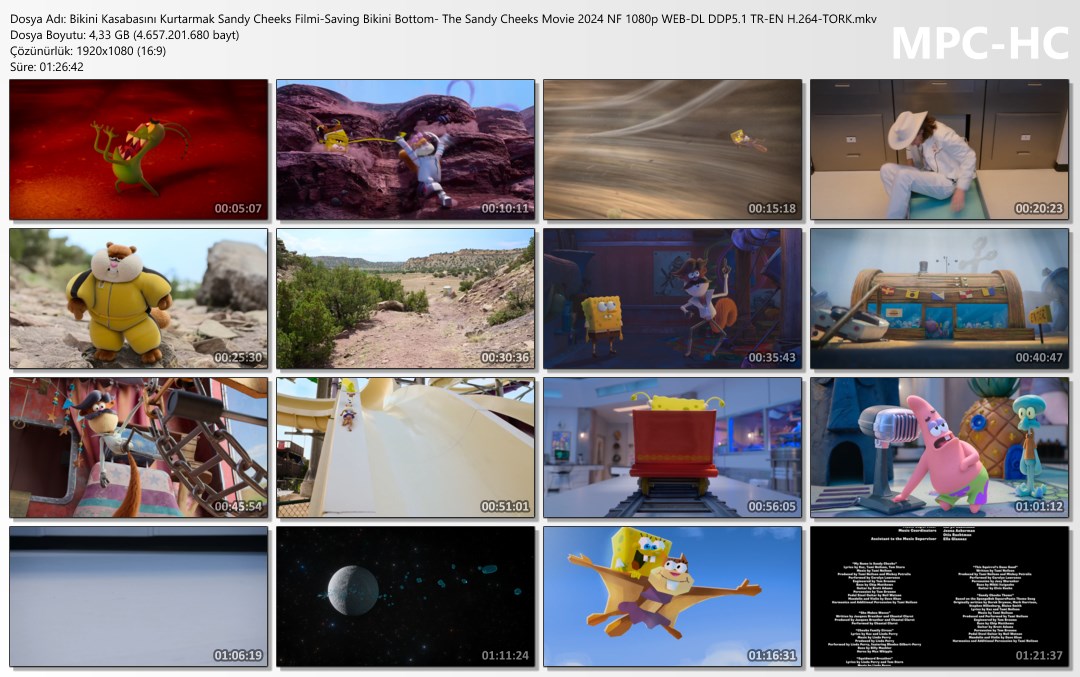Select the "Dosya Boyutu: 4,33 GB" line
The image size is (1080, 677).
[x=125, y=34]
